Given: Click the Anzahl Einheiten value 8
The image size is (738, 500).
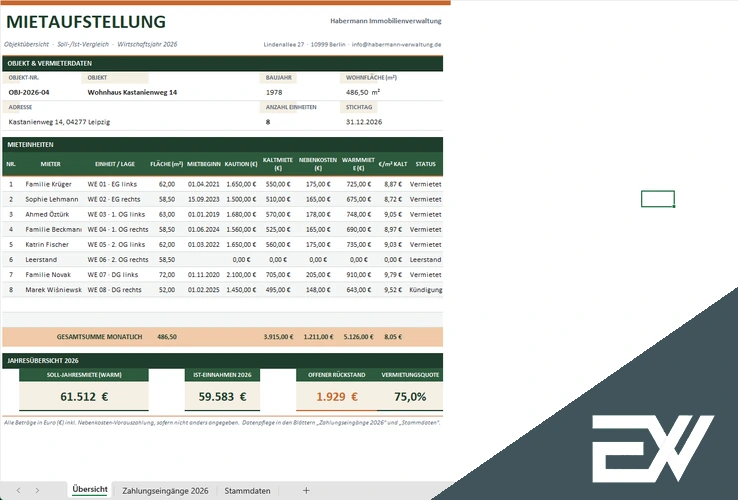Looking at the screenshot, I should [x=268, y=122].
